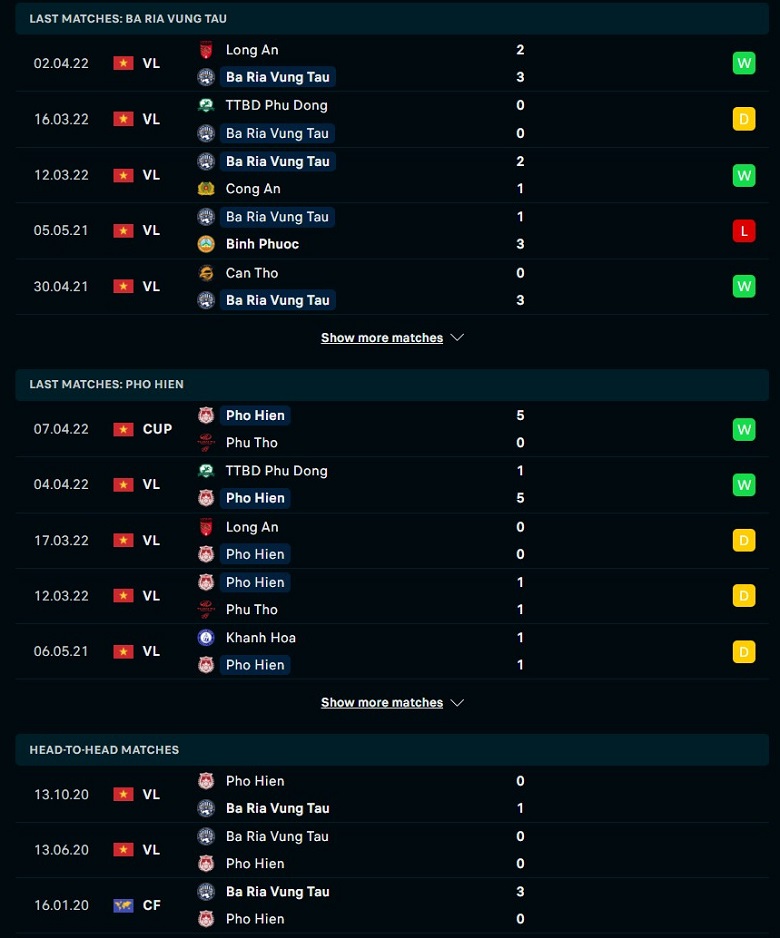Click the yellow D badge, 16.03.22 match
Screen dimensions: 780x938
(744, 119)
